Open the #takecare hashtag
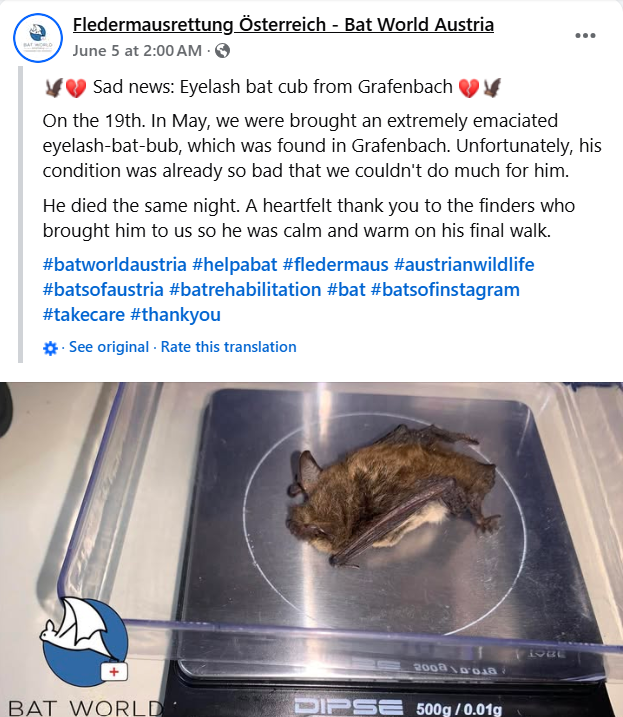 84,315
